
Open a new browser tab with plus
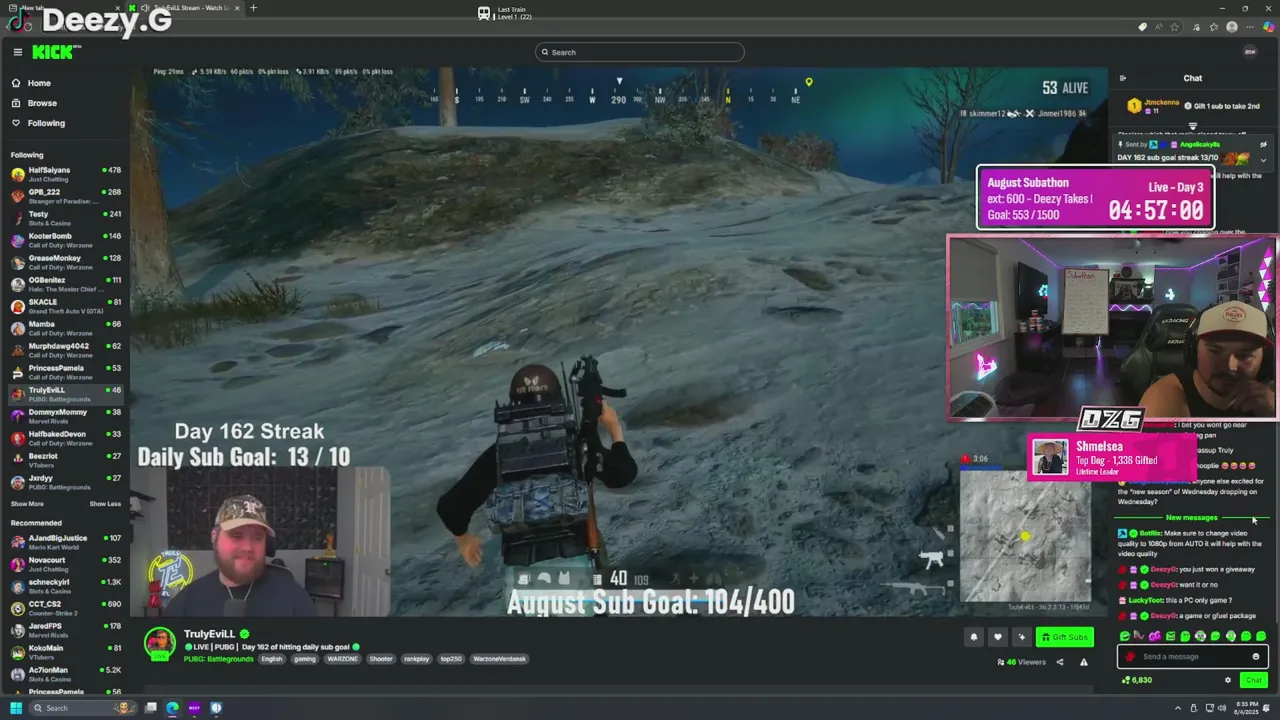(253, 8)
